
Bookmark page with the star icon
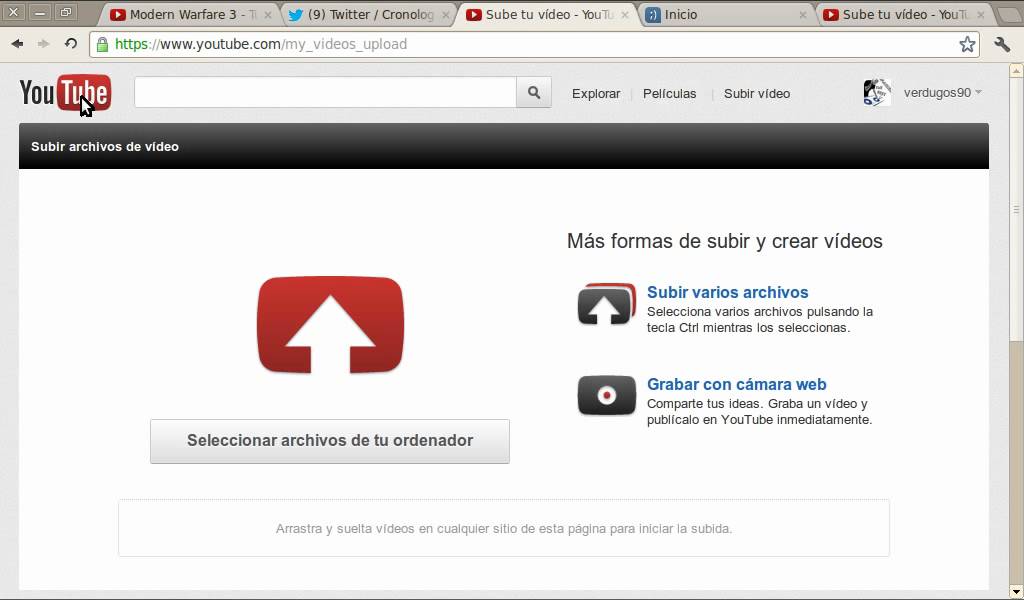pos(967,44)
